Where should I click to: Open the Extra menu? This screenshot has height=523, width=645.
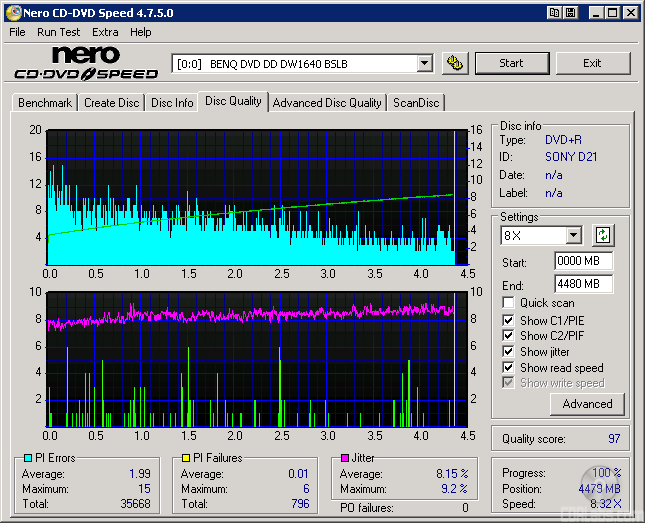point(105,32)
